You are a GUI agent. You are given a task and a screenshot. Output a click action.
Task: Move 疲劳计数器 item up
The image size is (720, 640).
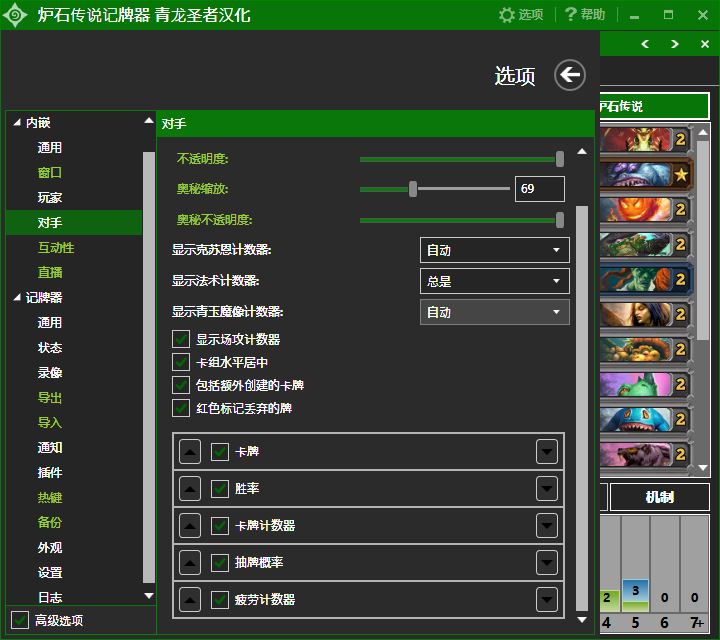pyautogui.click(x=190, y=600)
